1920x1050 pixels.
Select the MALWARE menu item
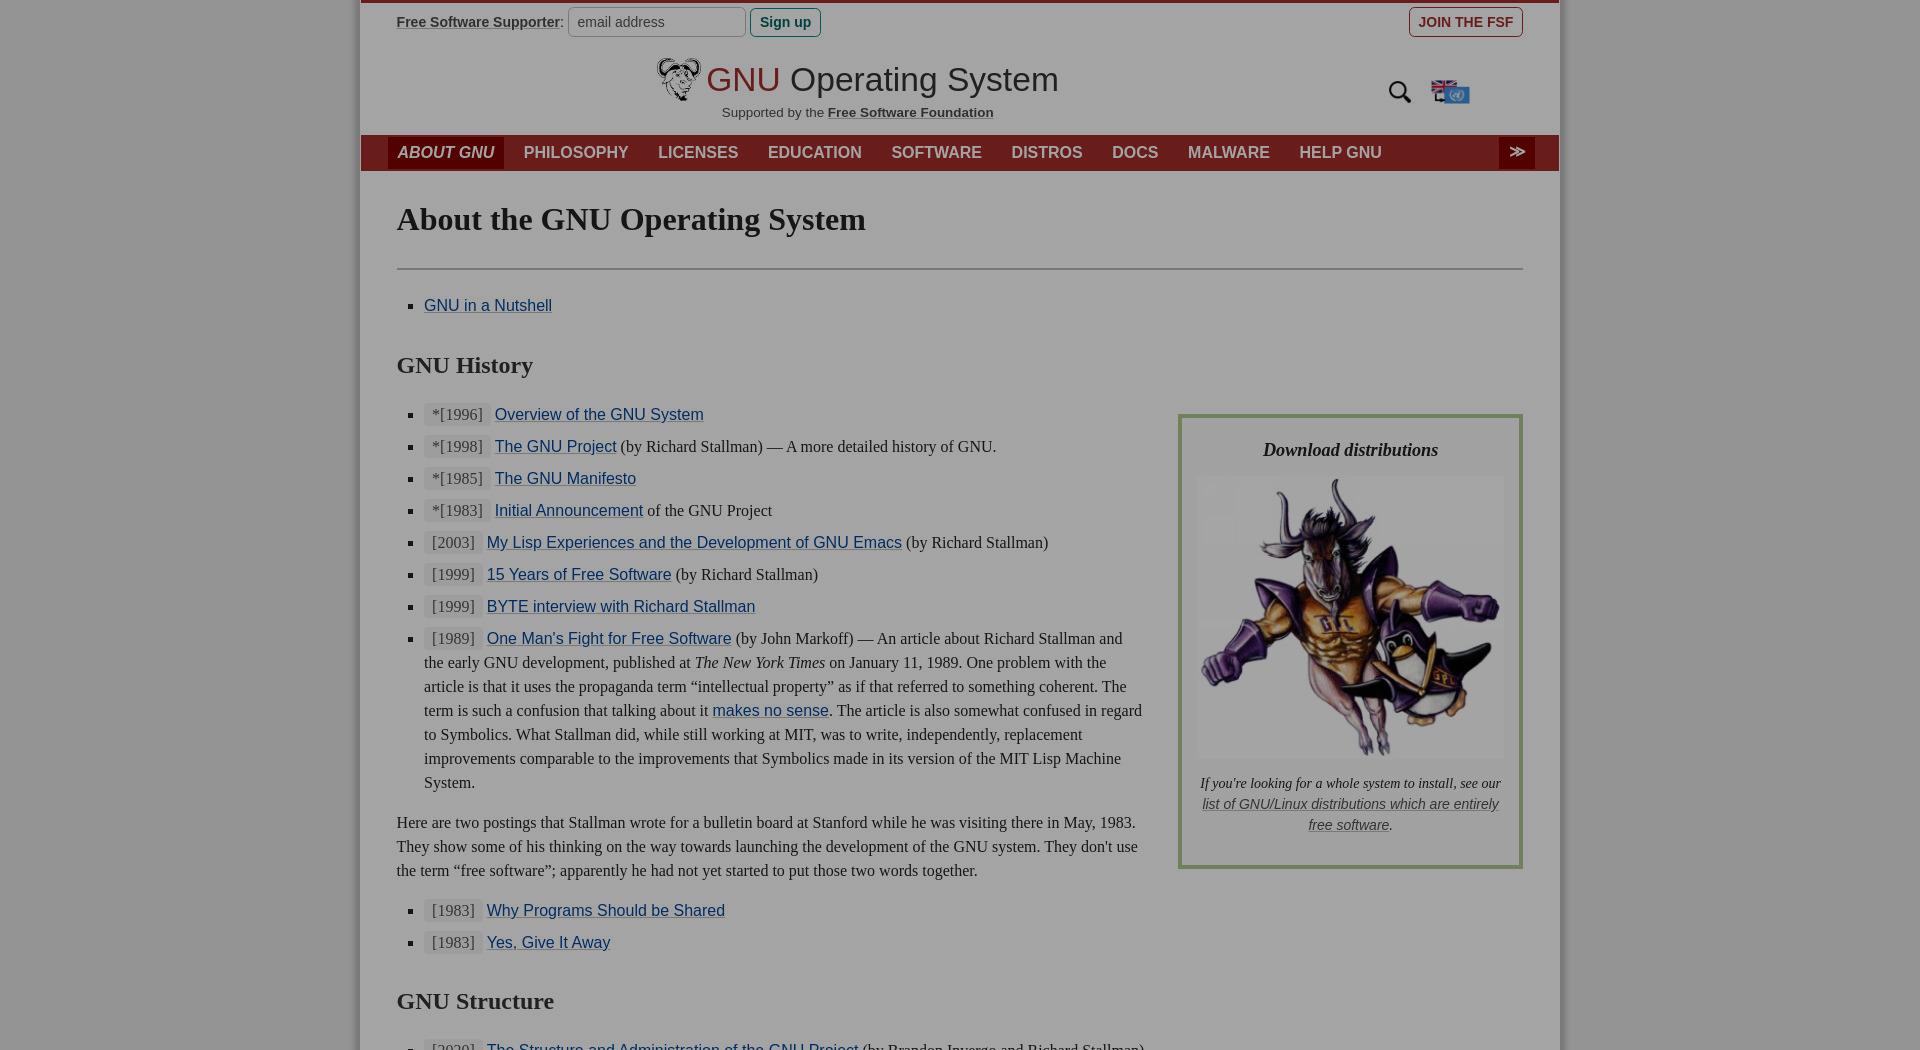(1228, 153)
